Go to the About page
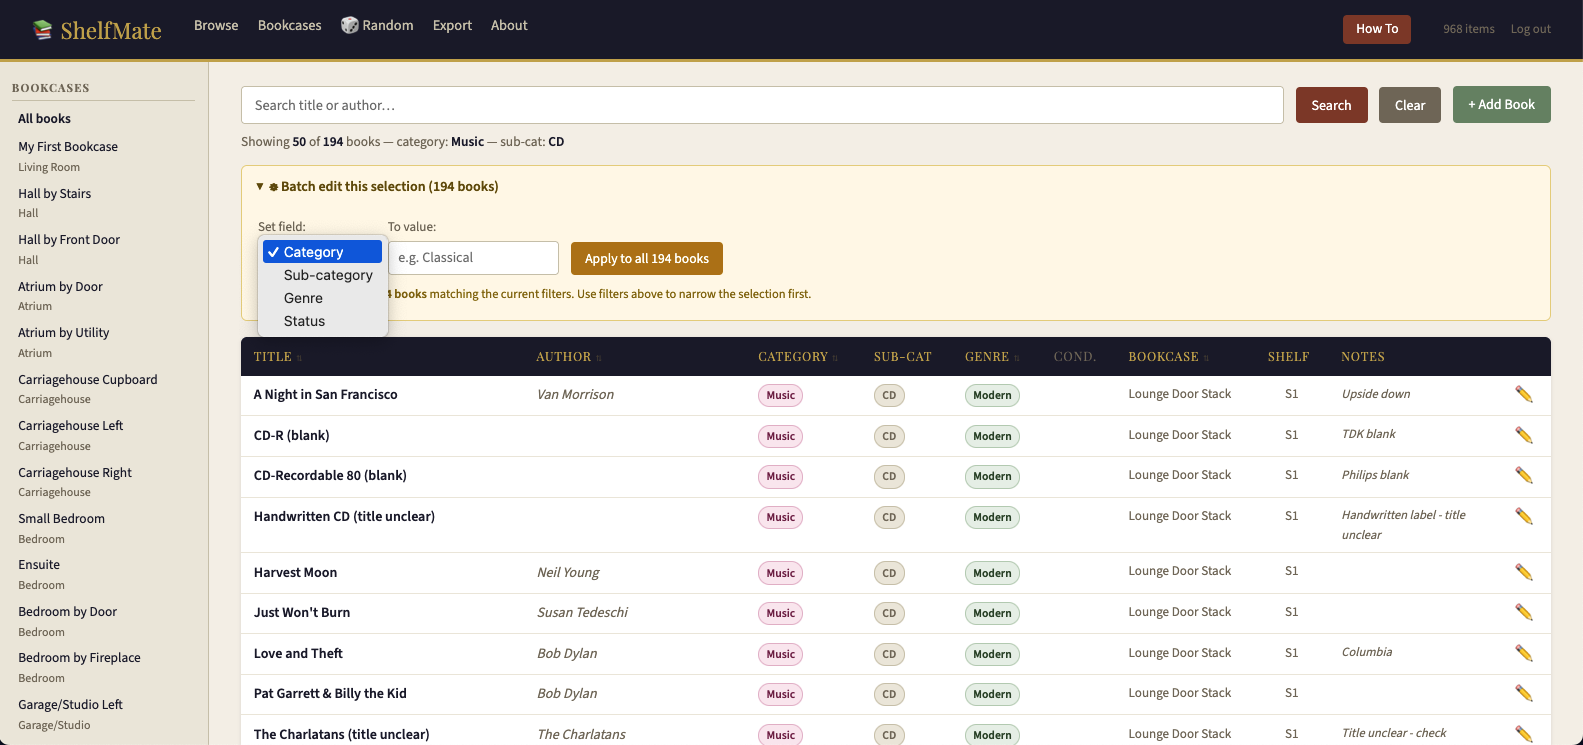 [509, 25]
